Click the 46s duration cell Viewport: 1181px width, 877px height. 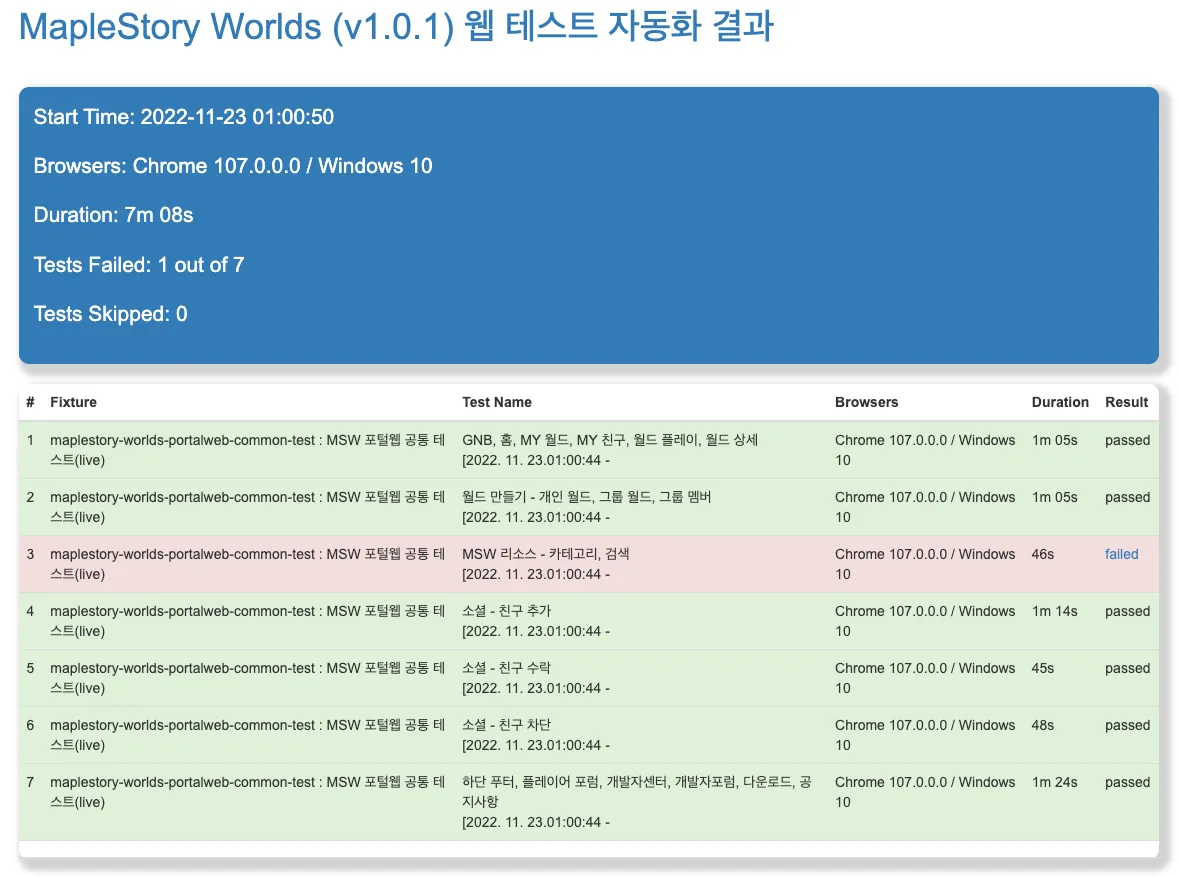(x=1042, y=554)
